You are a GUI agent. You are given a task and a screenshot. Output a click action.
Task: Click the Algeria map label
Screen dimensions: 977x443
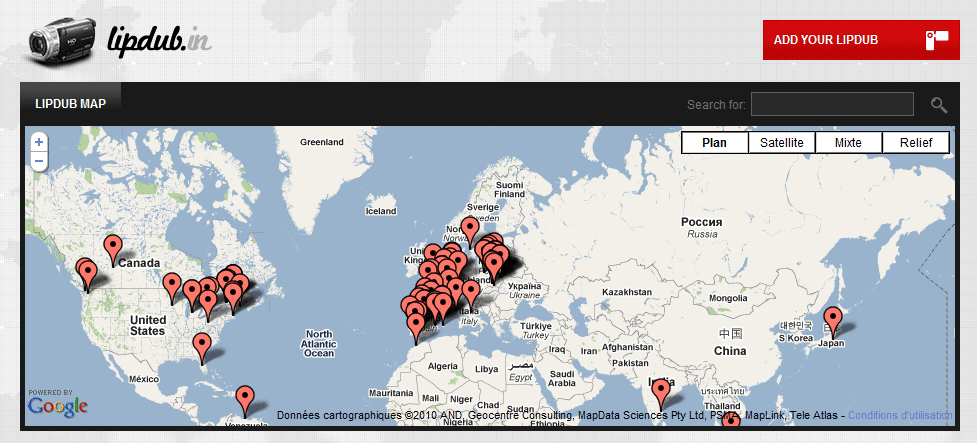pos(443,366)
